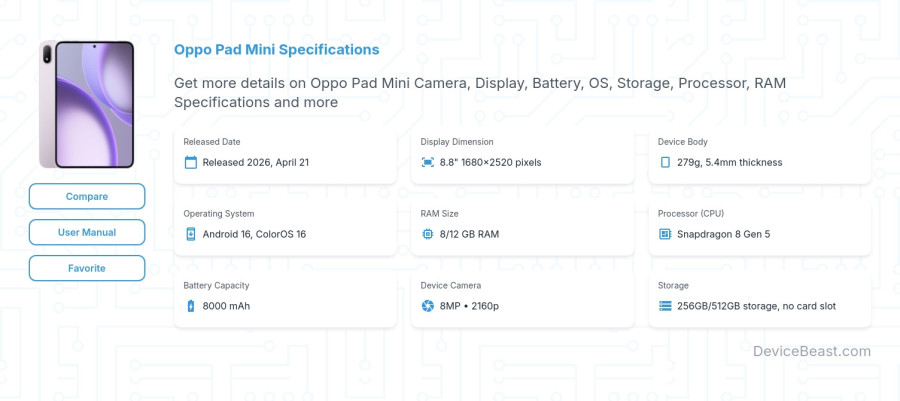Select text "8000 mAh"
900x401 pixels.
click(x=226, y=306)
